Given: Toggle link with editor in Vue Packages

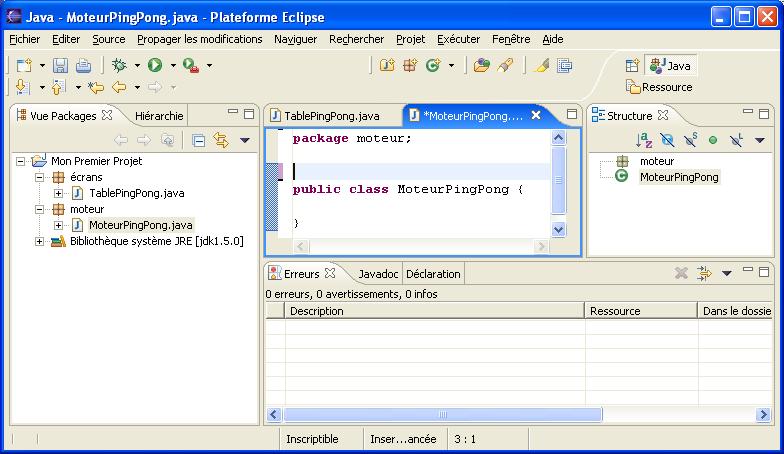Looking at the screenshot, I should (x=221, y=140).
